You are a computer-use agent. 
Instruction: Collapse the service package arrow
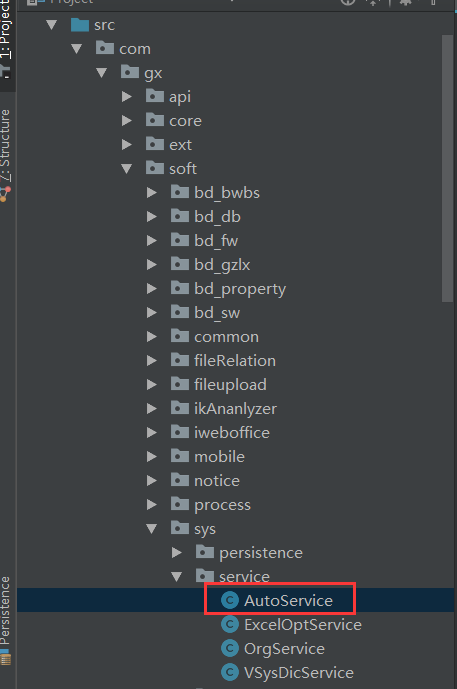point(177,576)
